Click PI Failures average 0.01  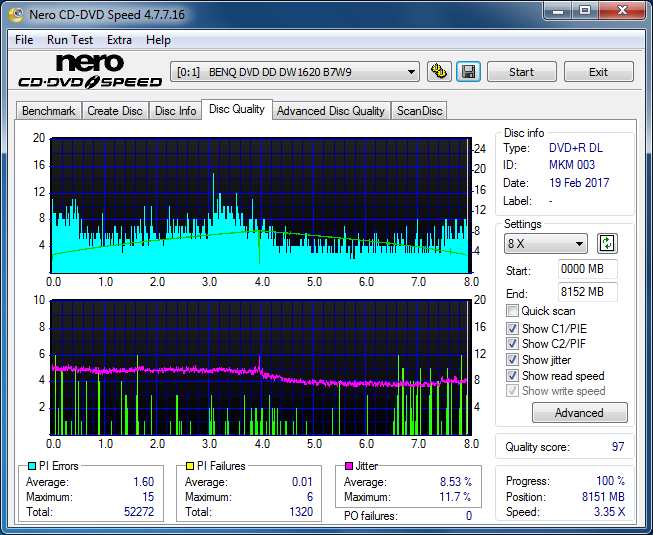click(302, 482)
